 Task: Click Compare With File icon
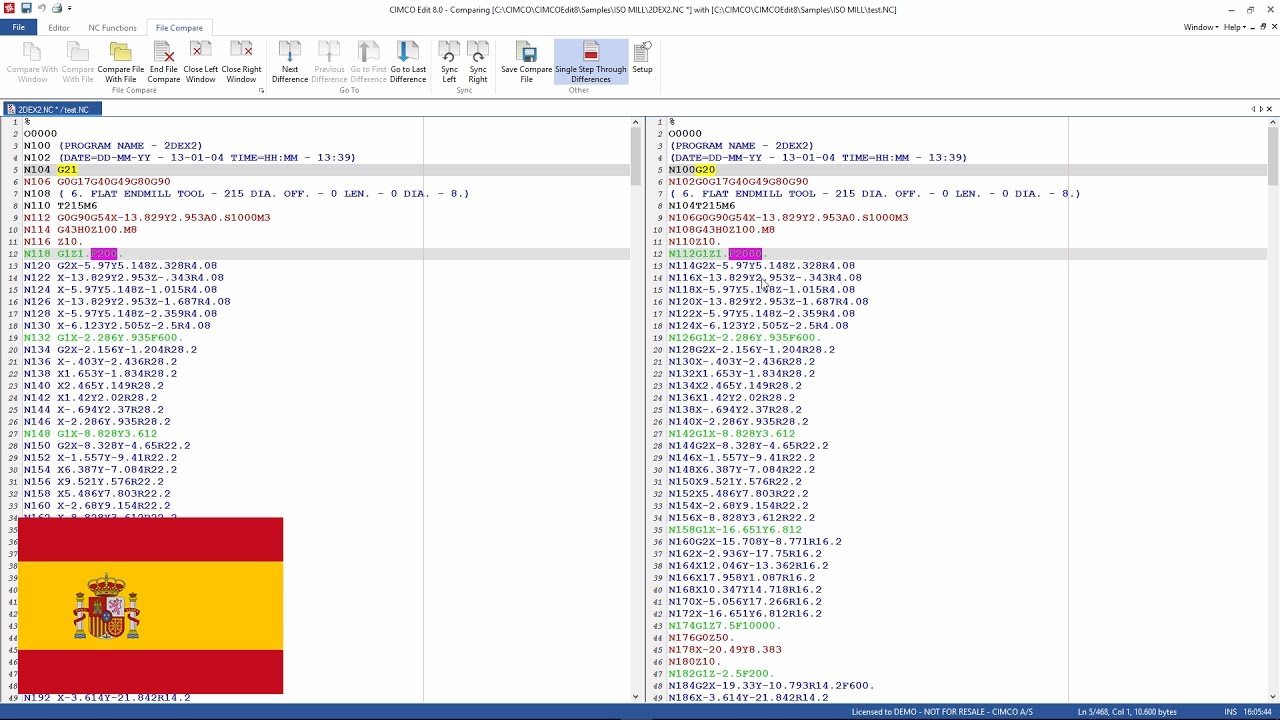(x=78, y=51)
